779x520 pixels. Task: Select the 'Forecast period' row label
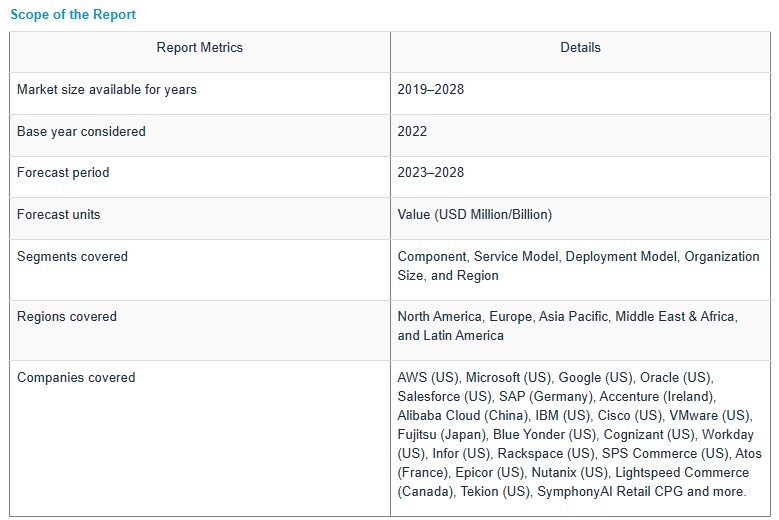63,172
